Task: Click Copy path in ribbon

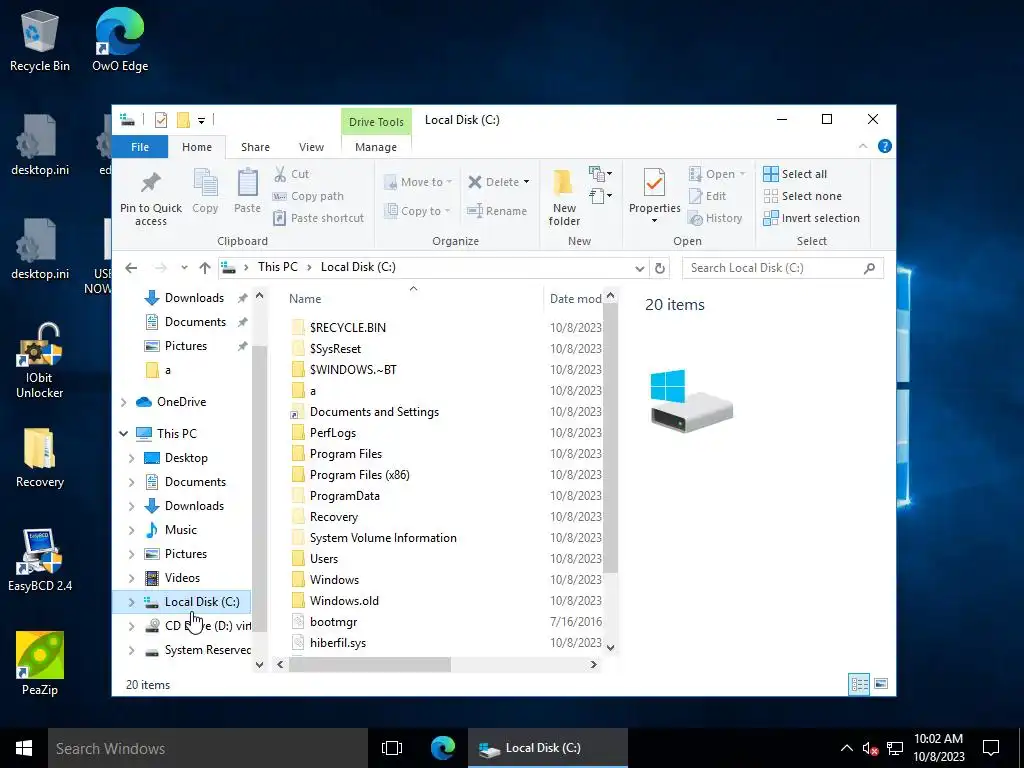Action: [308, 196]
